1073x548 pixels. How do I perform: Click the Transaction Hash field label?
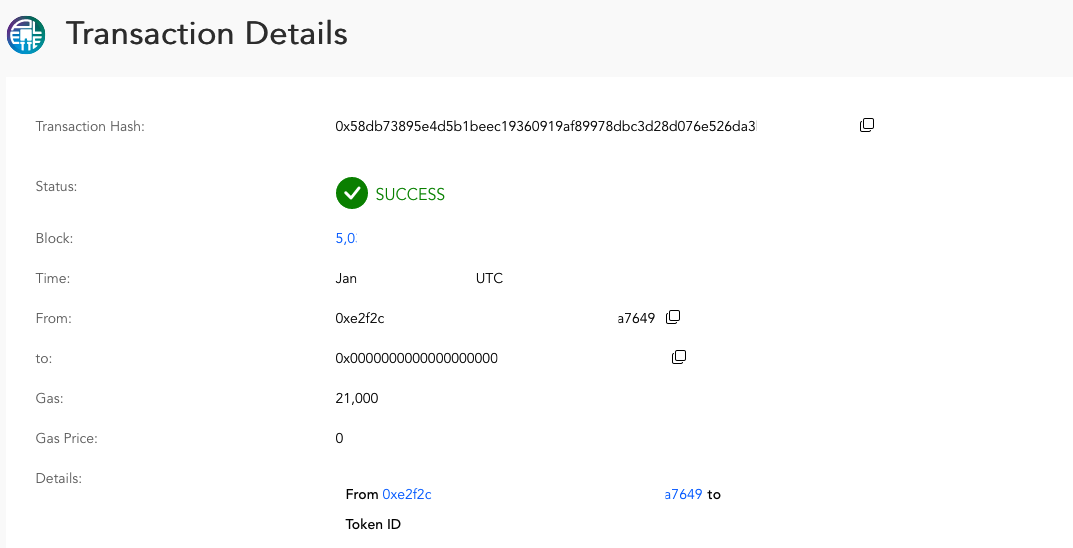pos(90,126)
